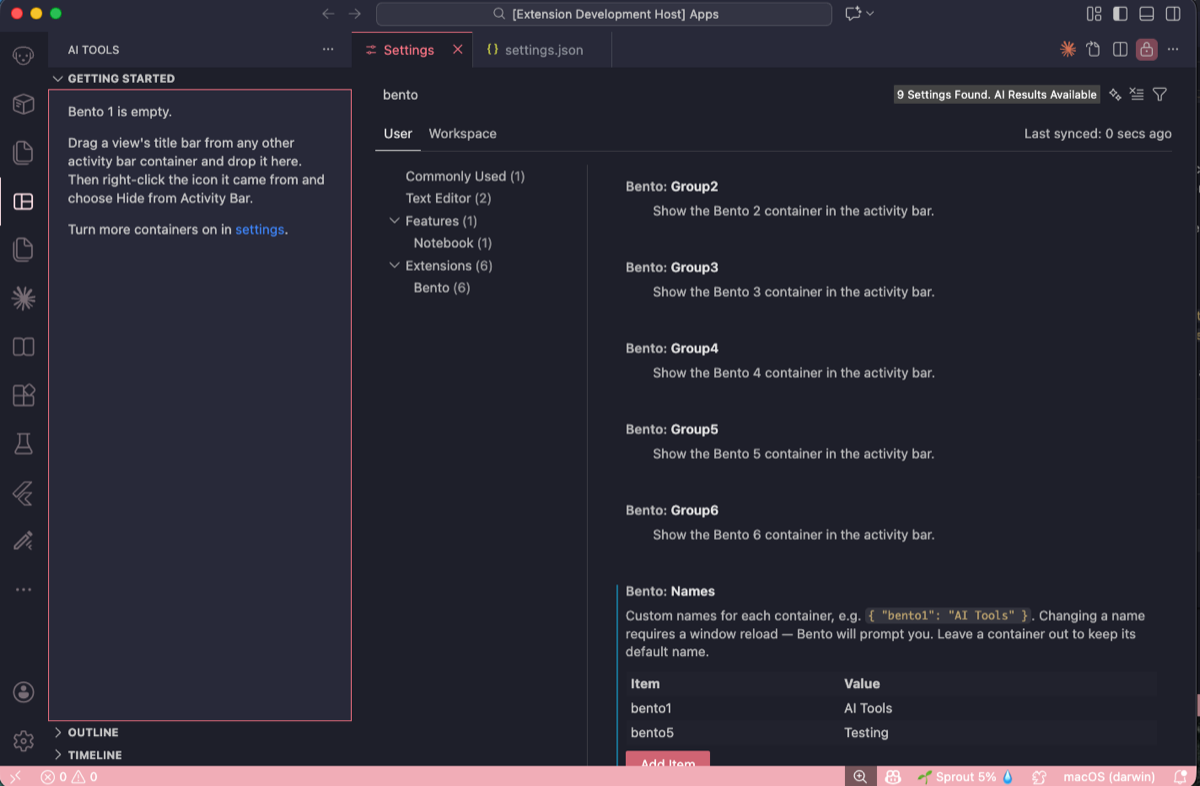The height and width of the screenshot is (786, 1200).
Task: Open the settings filter funnel
Action: pos(1160,94)
